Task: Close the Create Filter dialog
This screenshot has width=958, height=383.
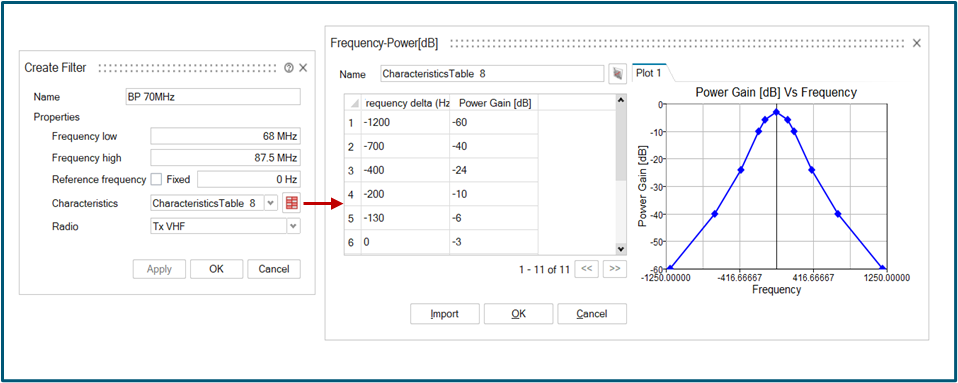Action: [303, 68]
